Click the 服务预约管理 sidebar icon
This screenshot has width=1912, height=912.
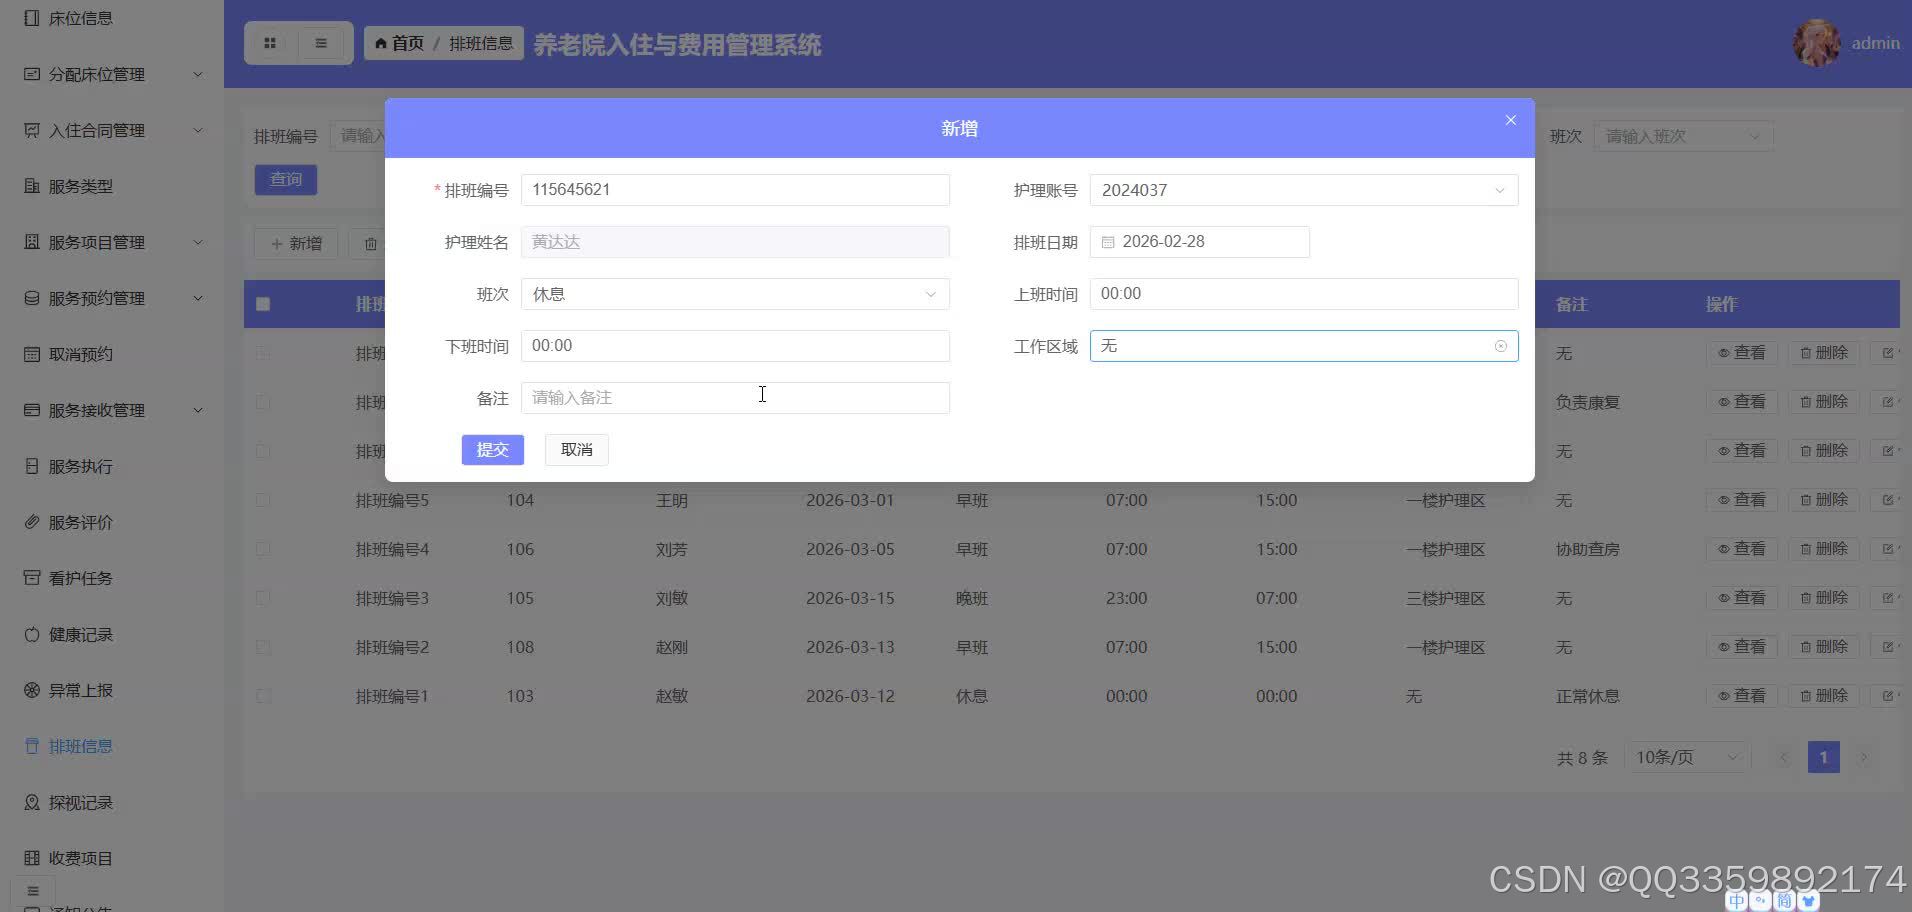(x=32, y=298)
